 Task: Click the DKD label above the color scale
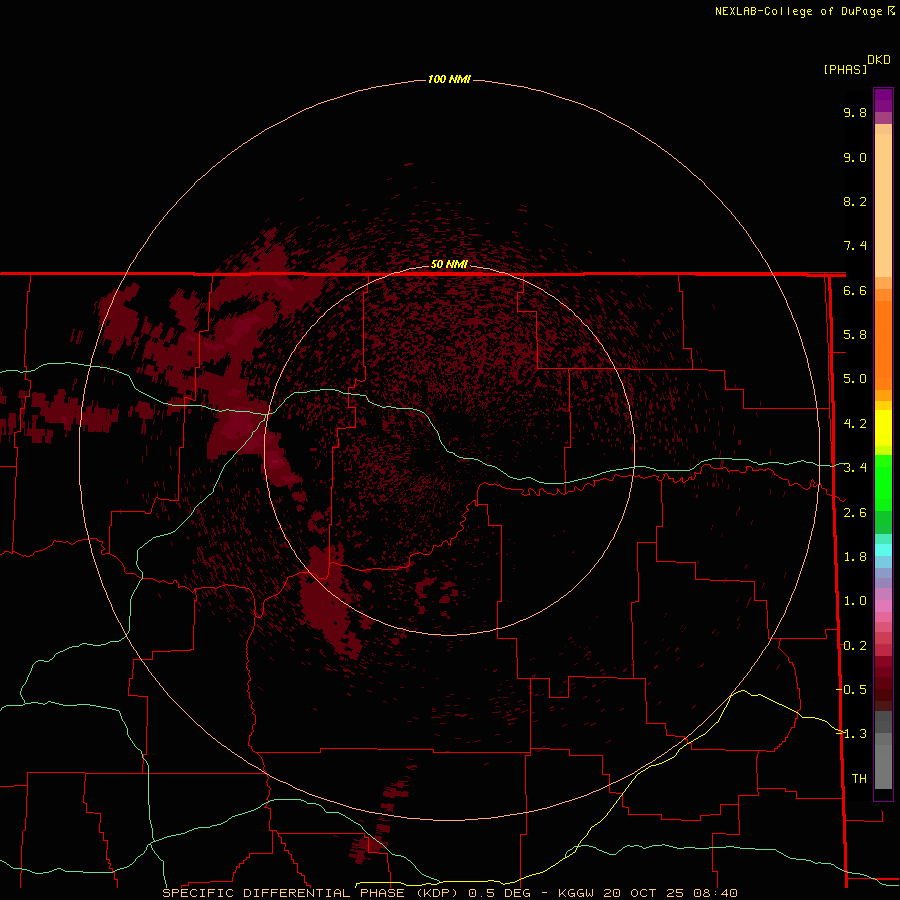[878, 60]
